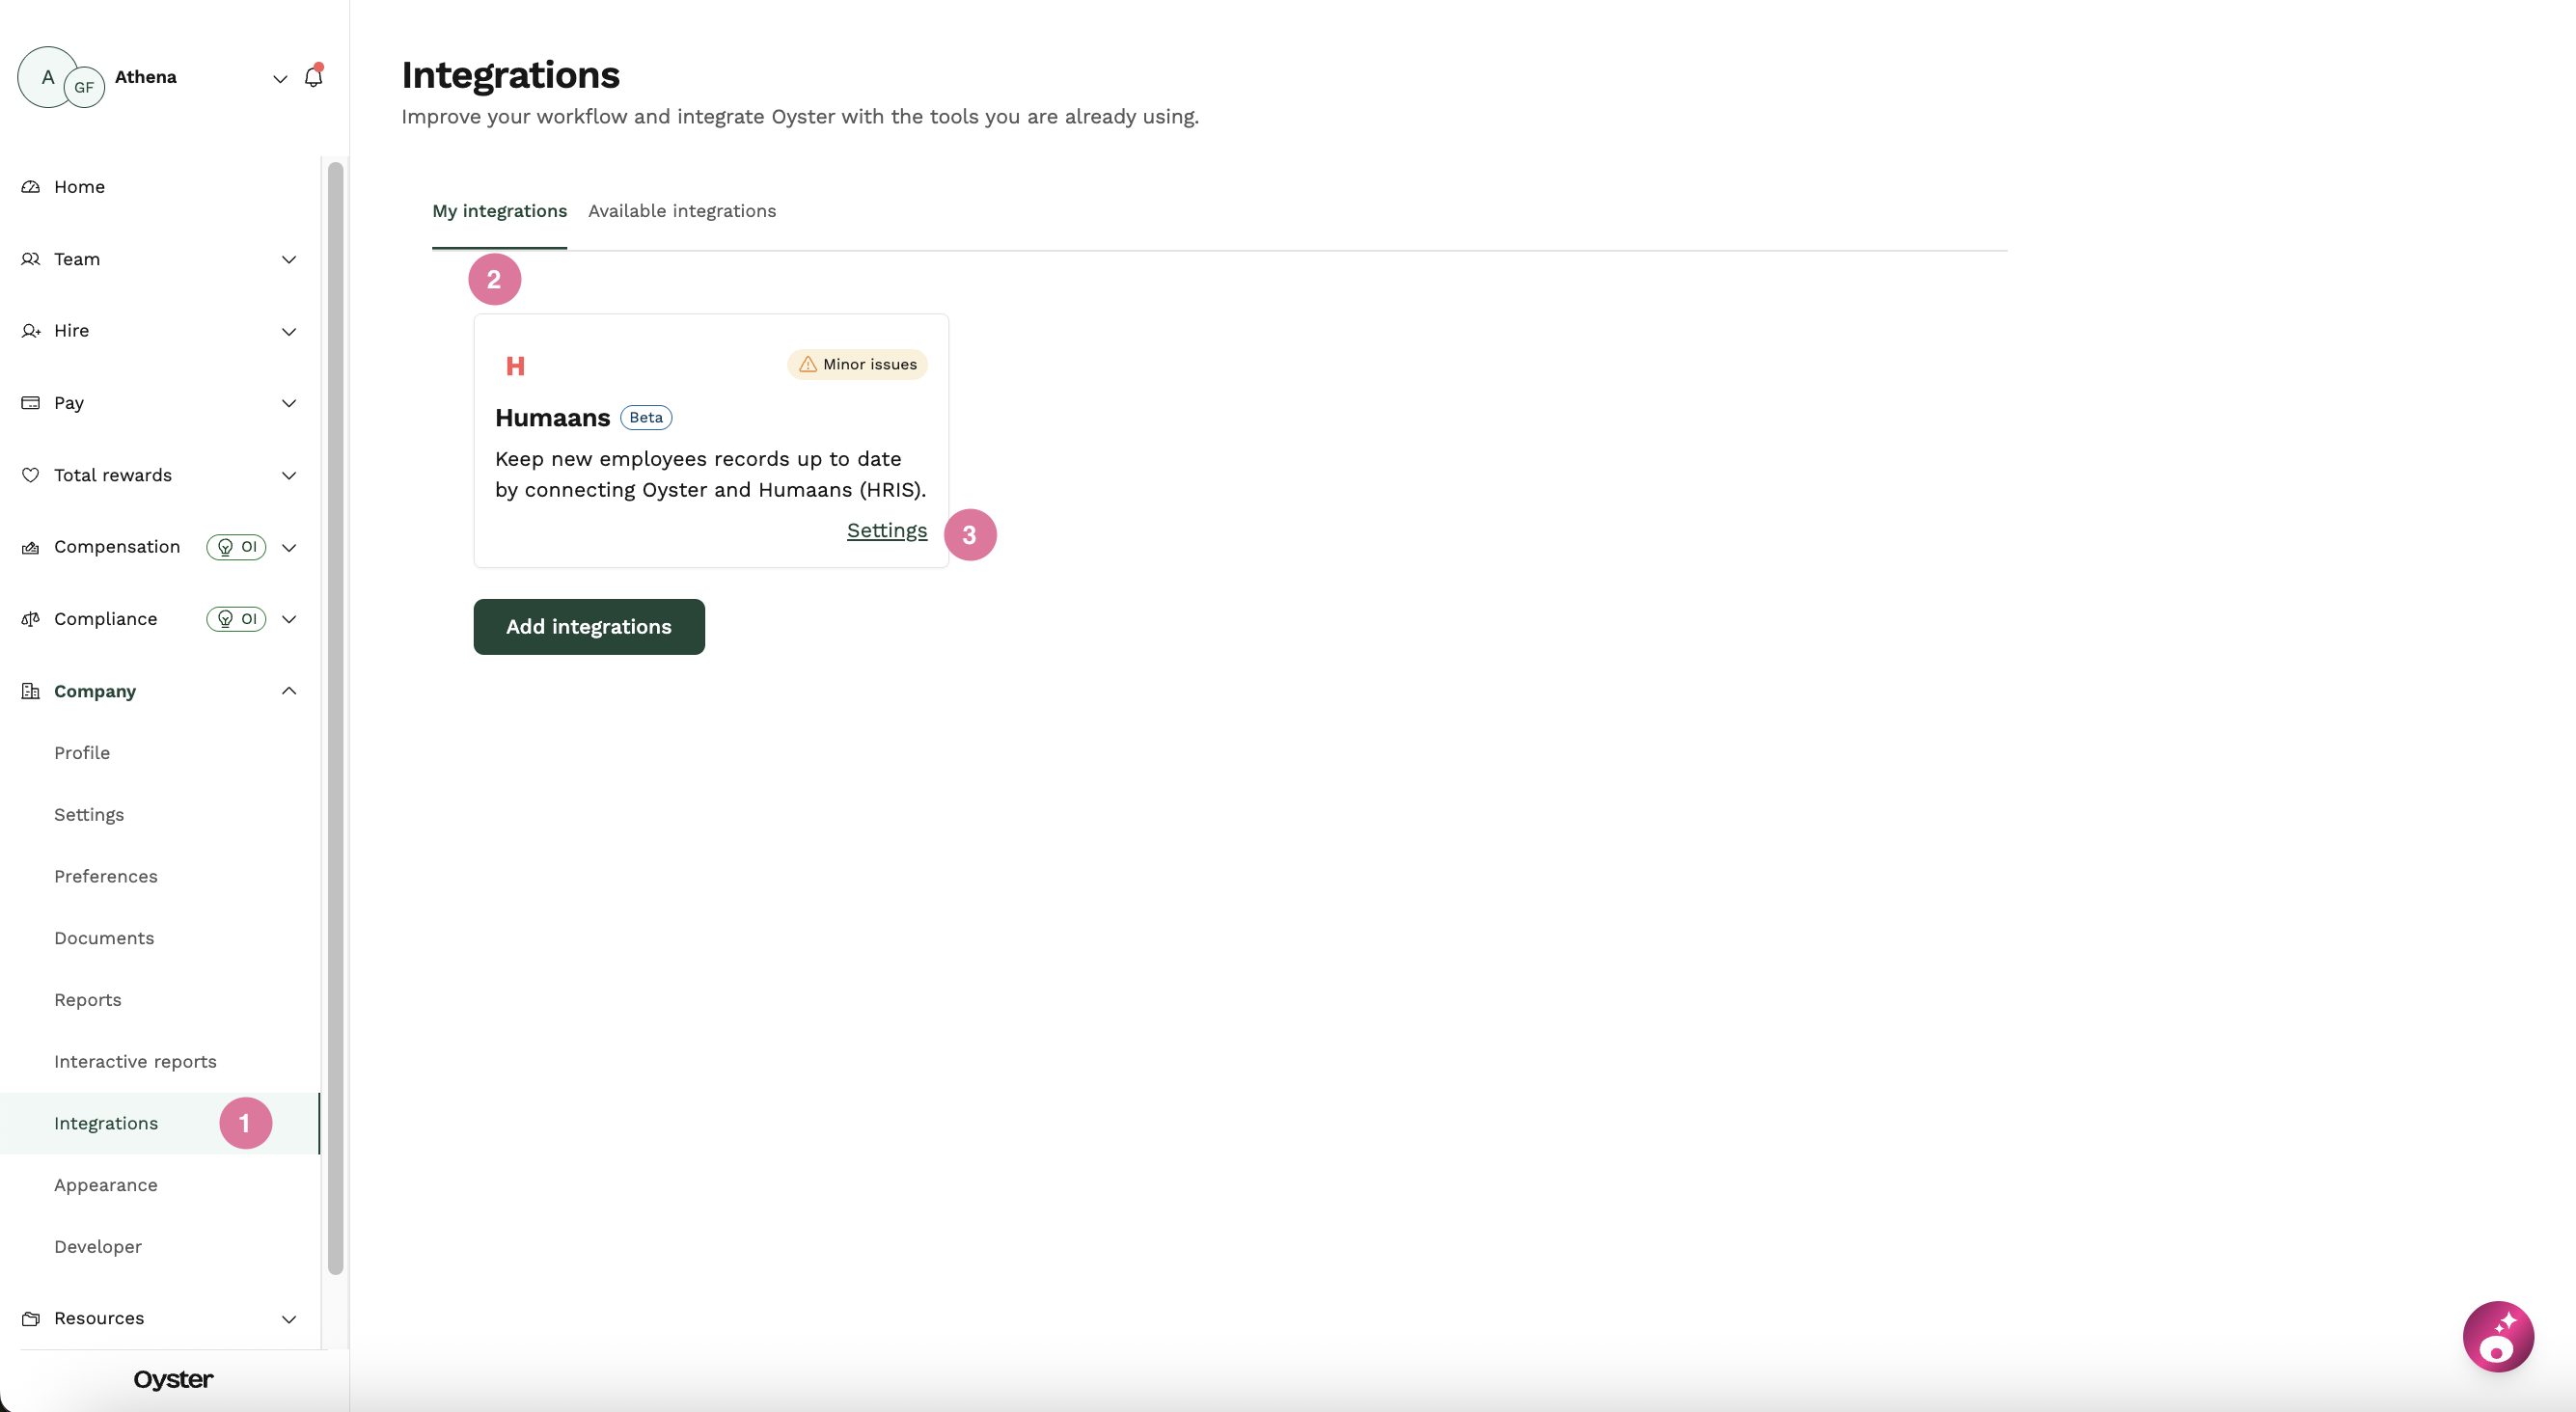The width and height of the screenshot is (2576, 1412).
Task: Click the Pay card icon
Action: [31, 403]
